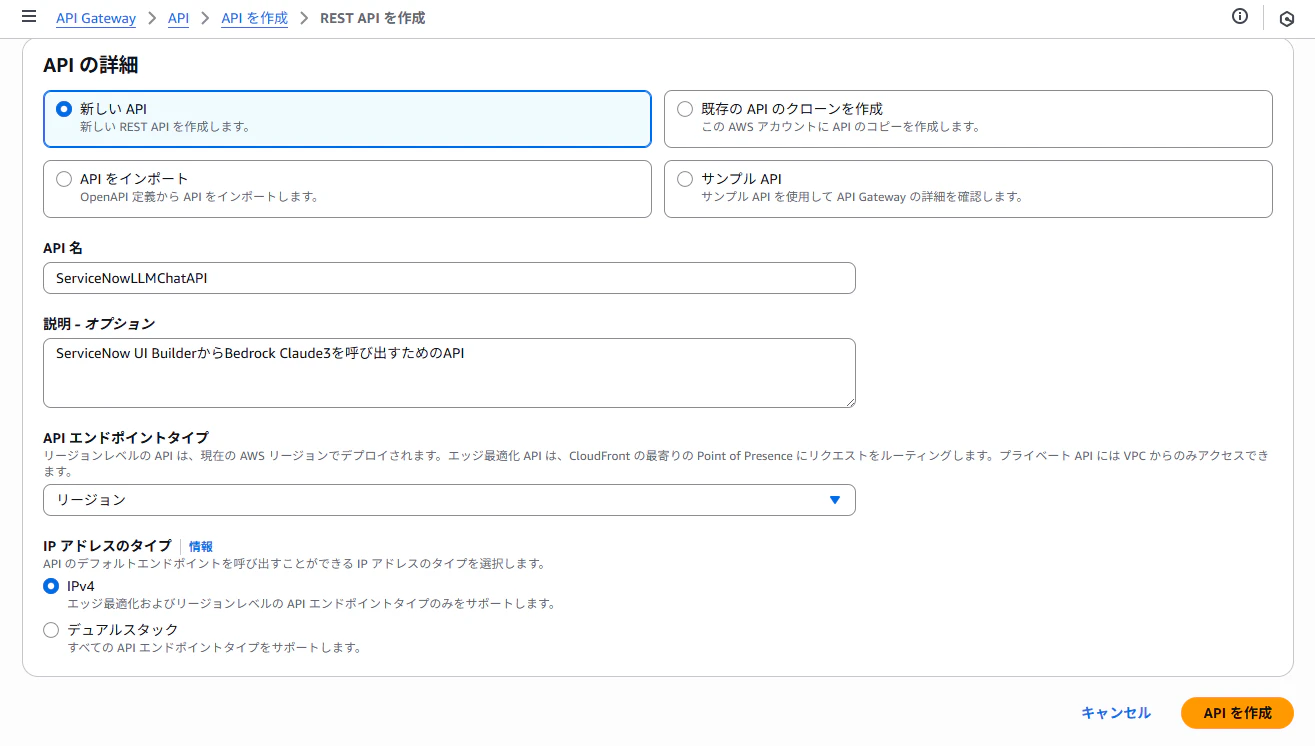Choose the API をインポート radio option
Screen dimensions: 1315x746
pos(64,179)
